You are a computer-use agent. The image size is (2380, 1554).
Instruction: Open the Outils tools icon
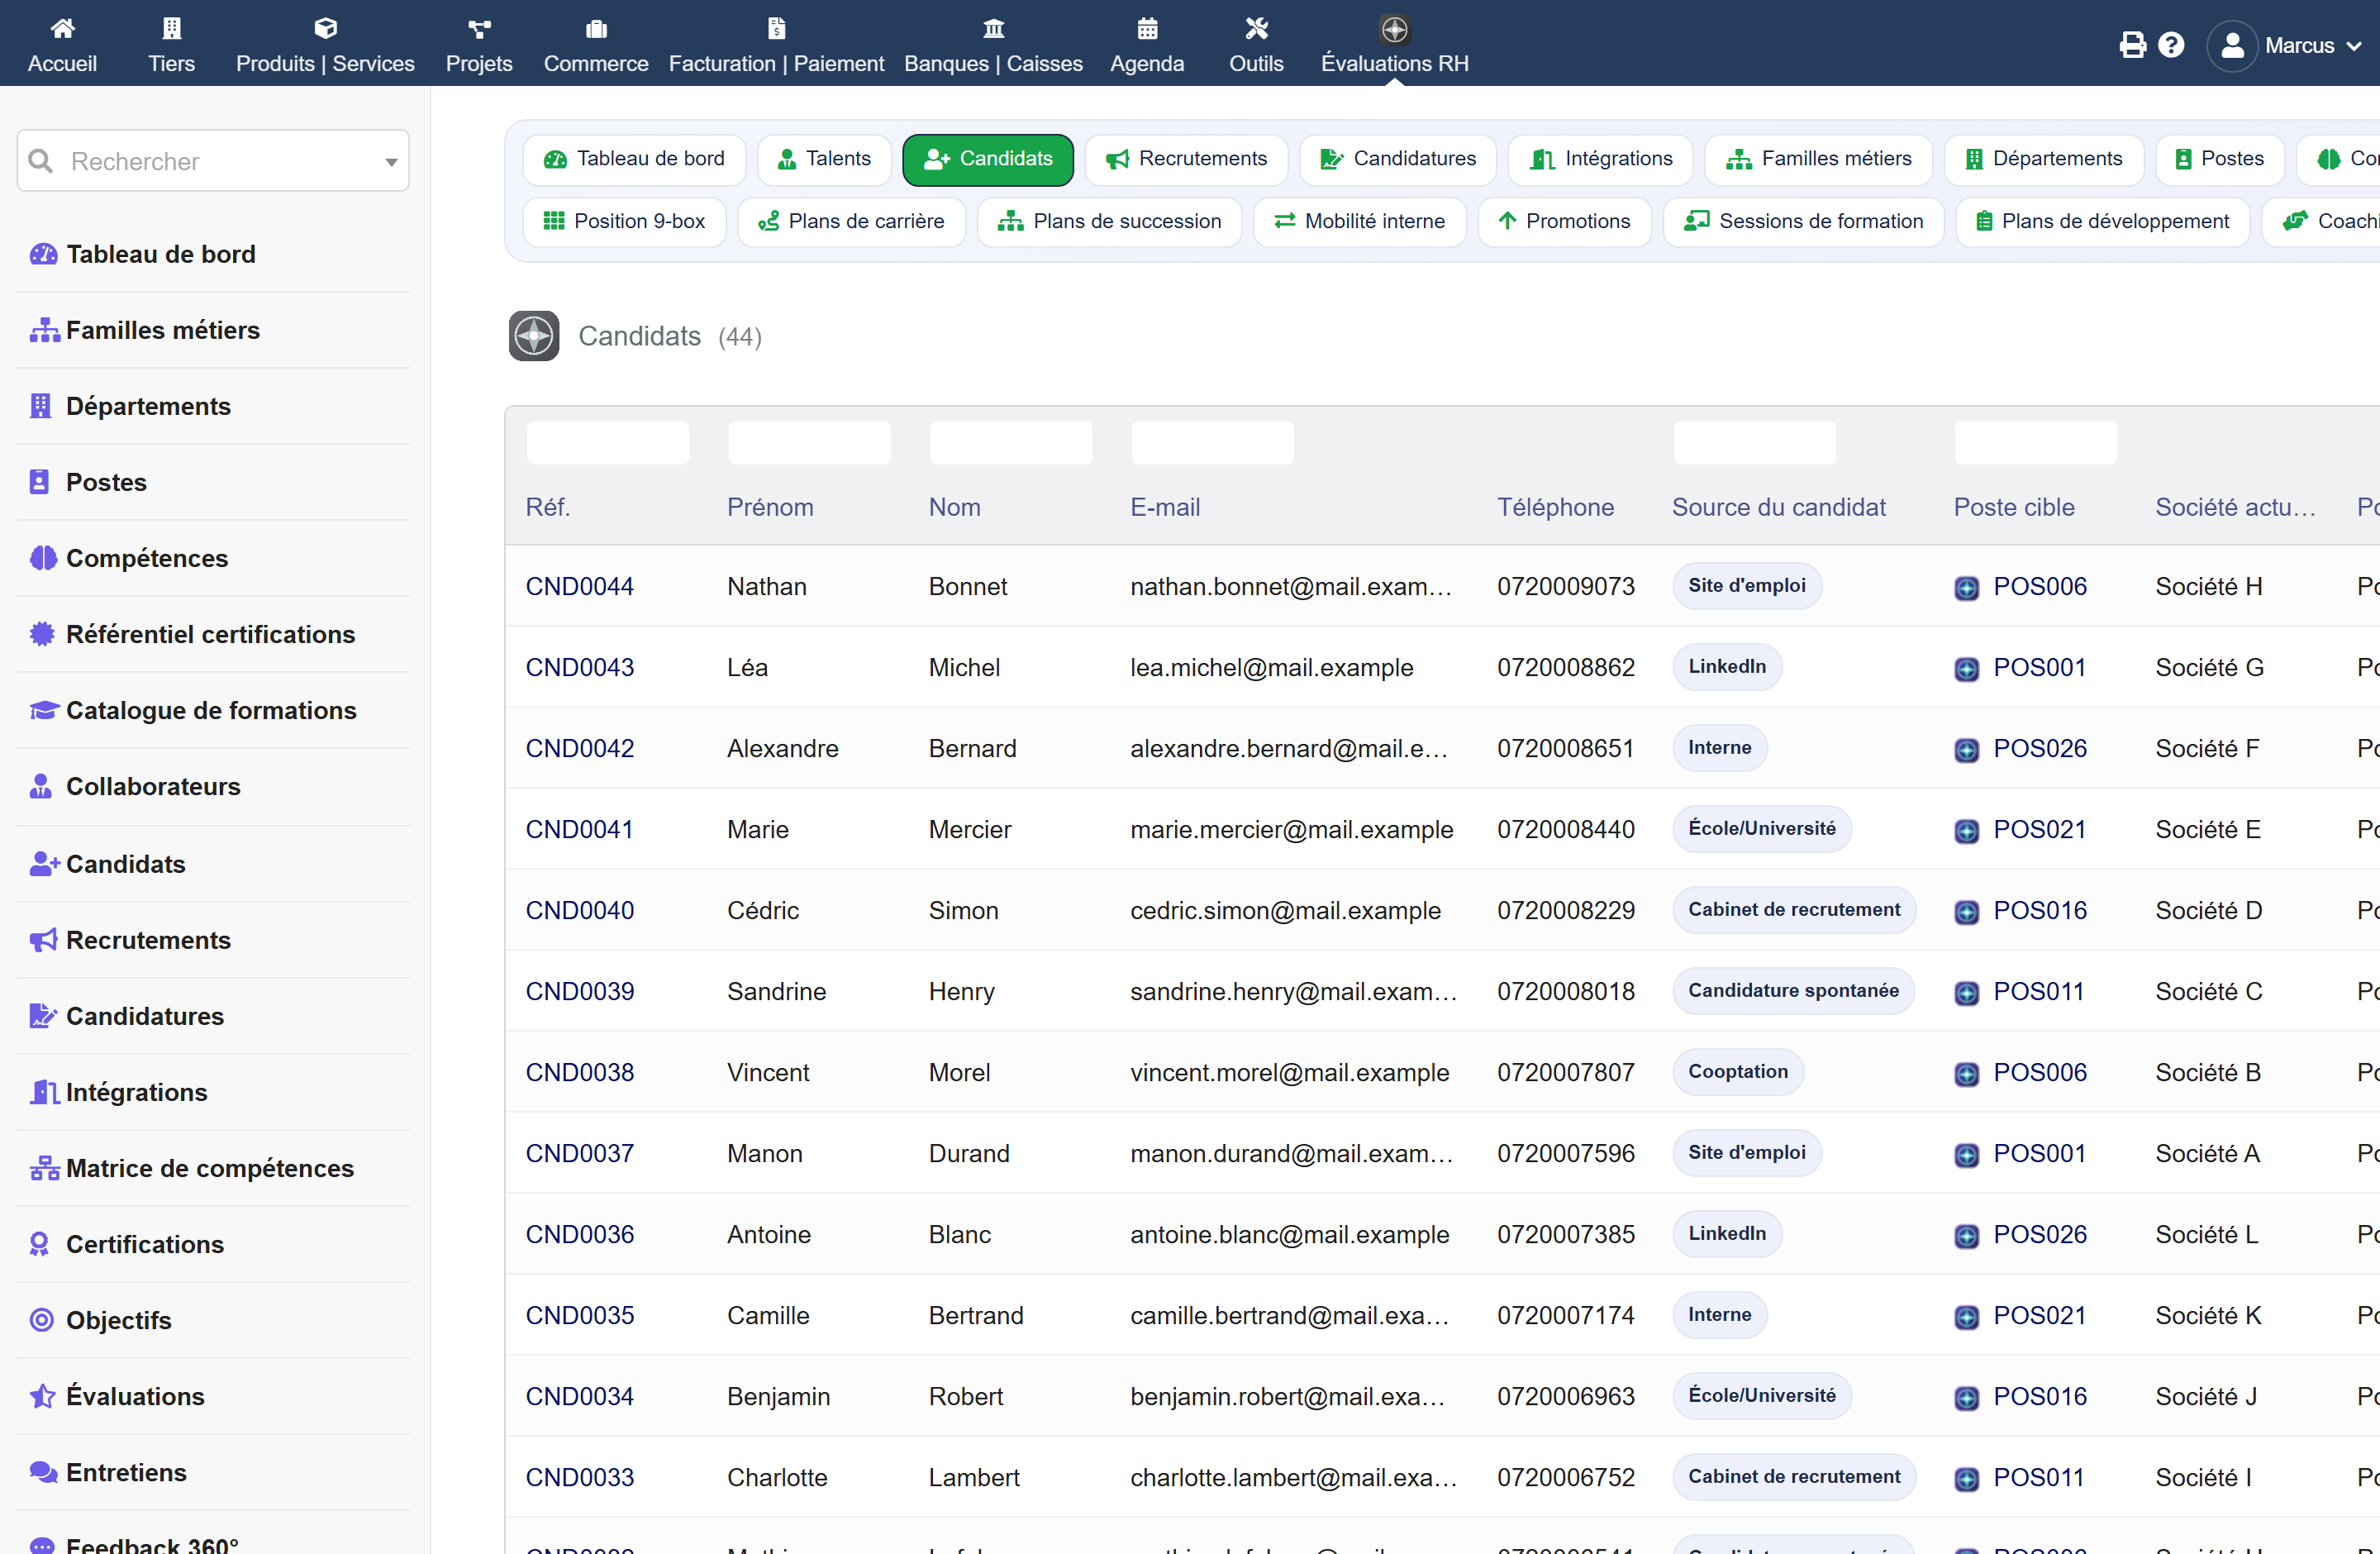[1256, 28]
